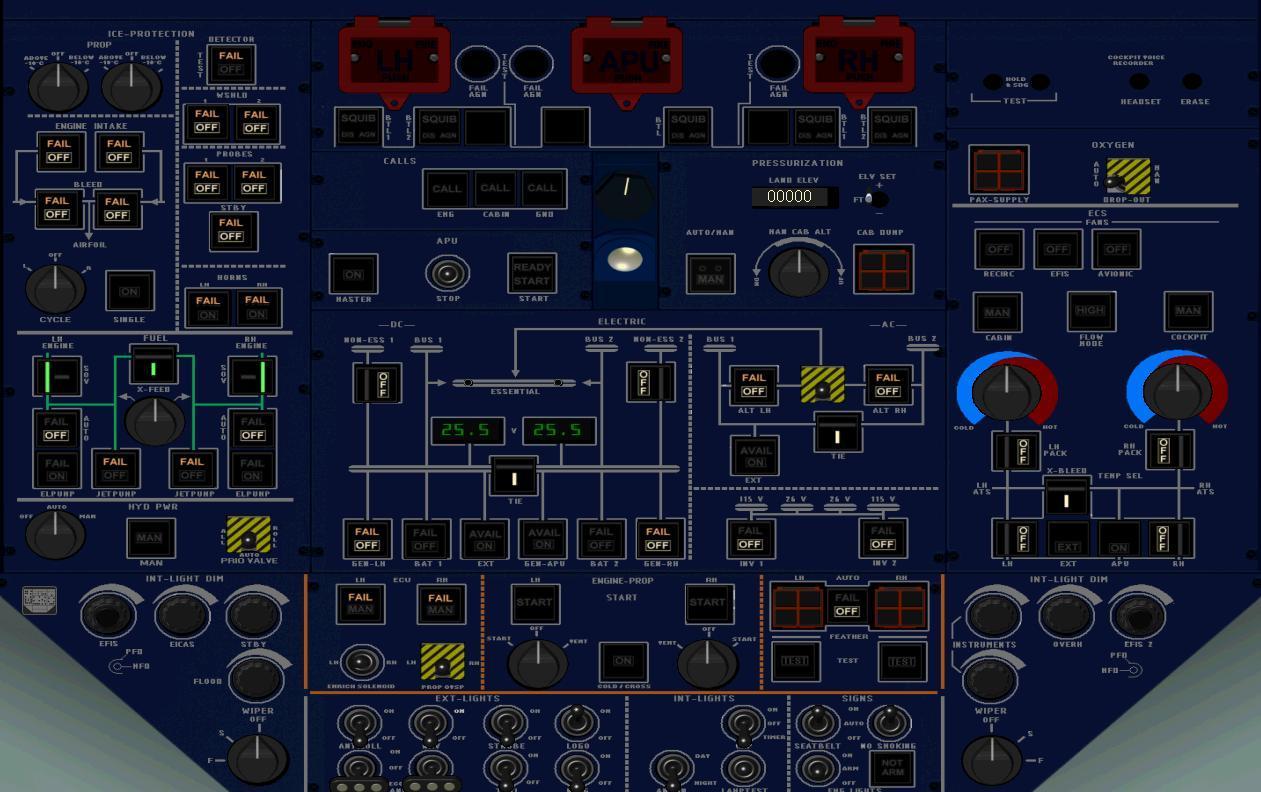
Task: Push the ALT RH FAIL/OFF button
Action: pyautogui.click(x=887, y=385)
